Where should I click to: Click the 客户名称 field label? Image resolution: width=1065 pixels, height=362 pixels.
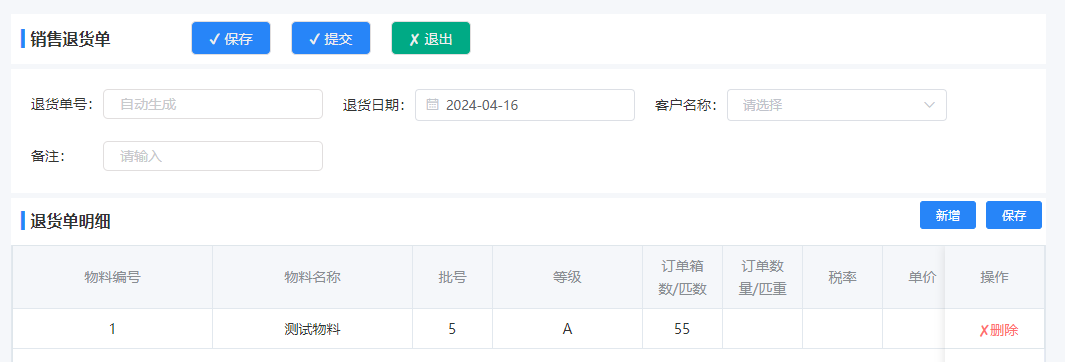tap(686, 105)
